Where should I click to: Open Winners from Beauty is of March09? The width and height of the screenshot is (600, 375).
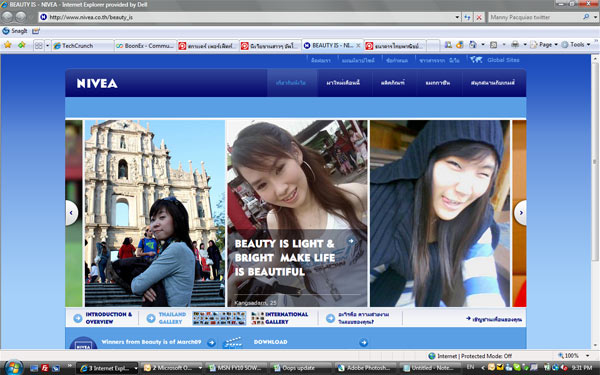(151, 342)
